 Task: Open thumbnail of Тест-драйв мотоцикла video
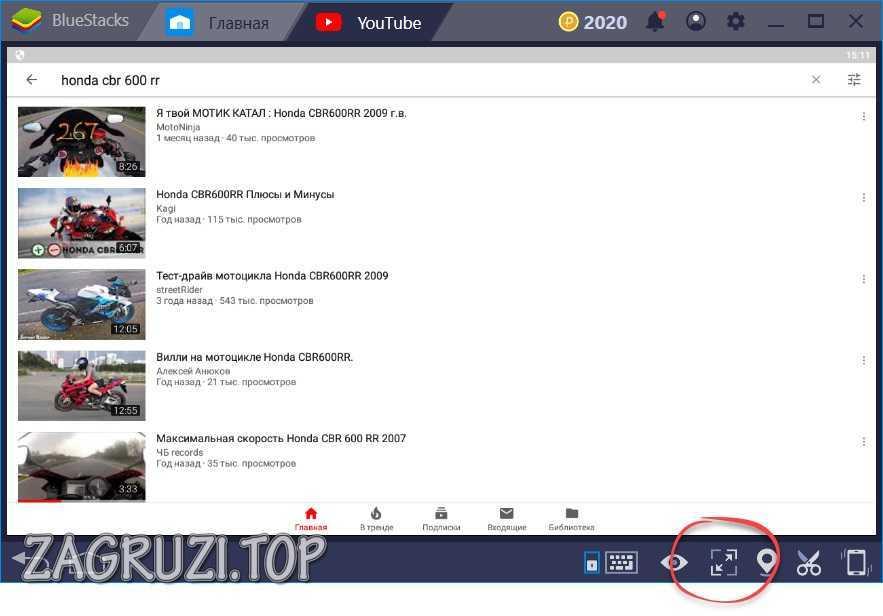pyautogui.click(x=82, y=304)
